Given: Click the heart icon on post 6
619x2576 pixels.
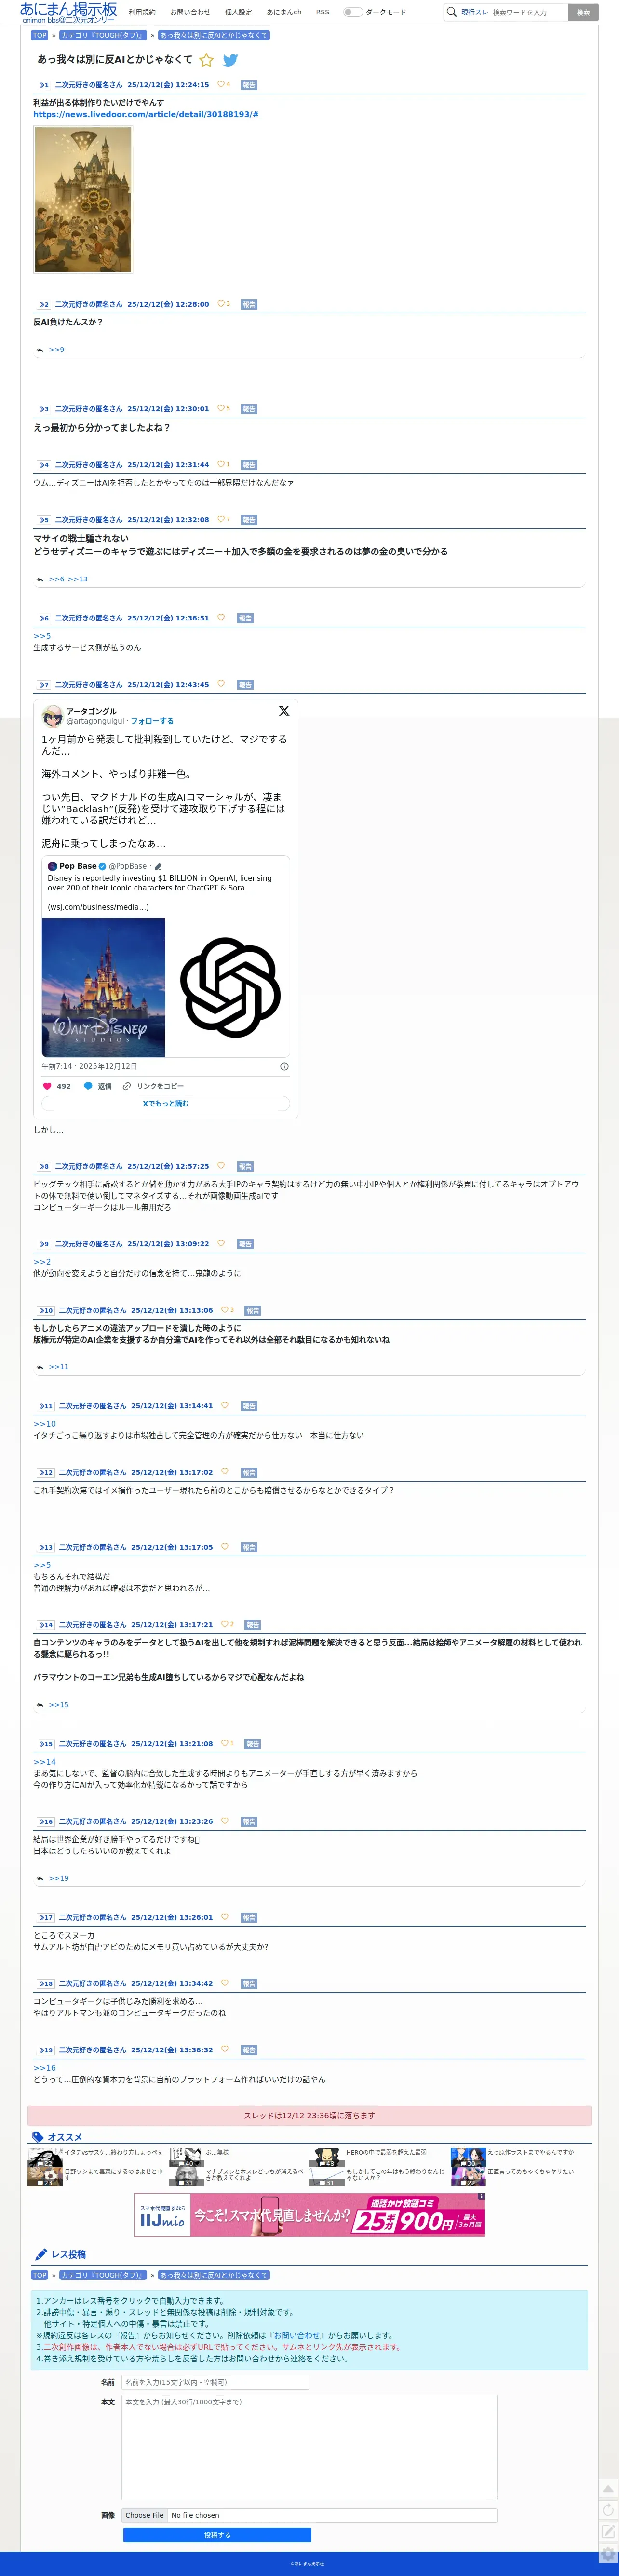Looking at the screenshot, I should tap(221, 617).
